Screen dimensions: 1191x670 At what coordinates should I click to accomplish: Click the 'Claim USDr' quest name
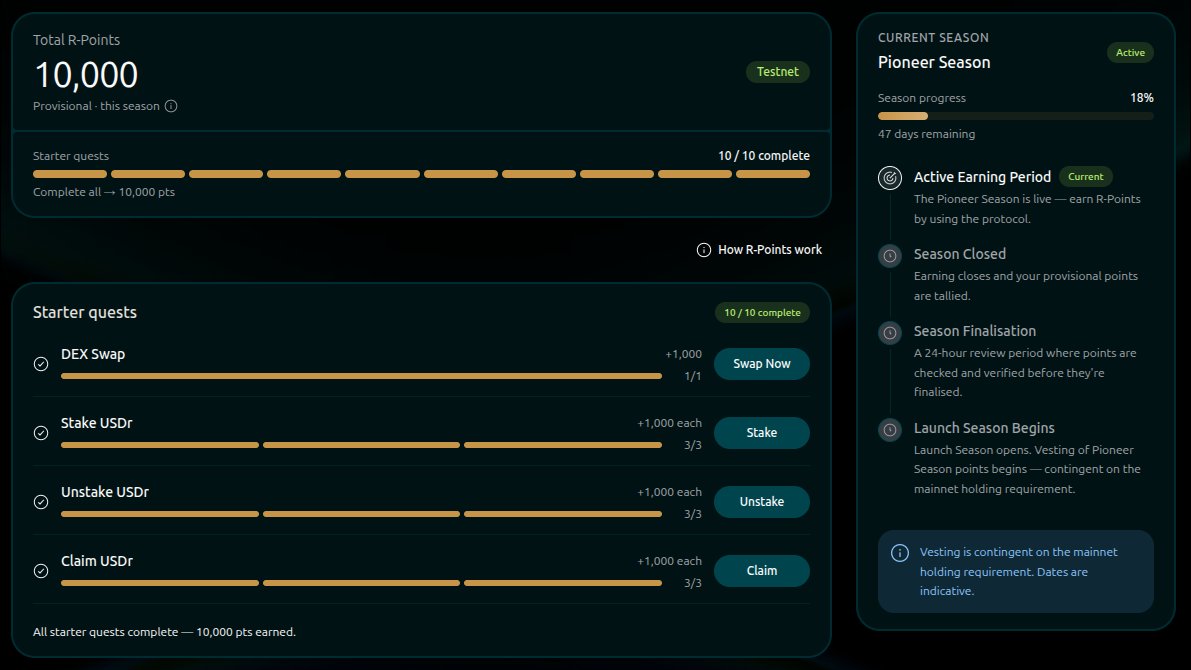tap(96, 561)
